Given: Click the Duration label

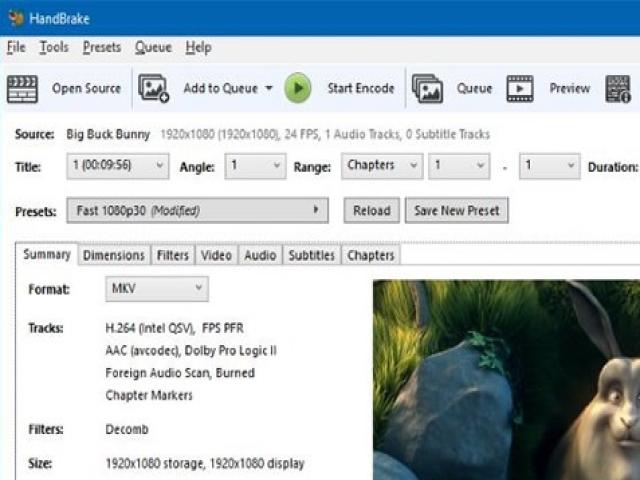Looking at the screenshot, I should pos(613,167).
